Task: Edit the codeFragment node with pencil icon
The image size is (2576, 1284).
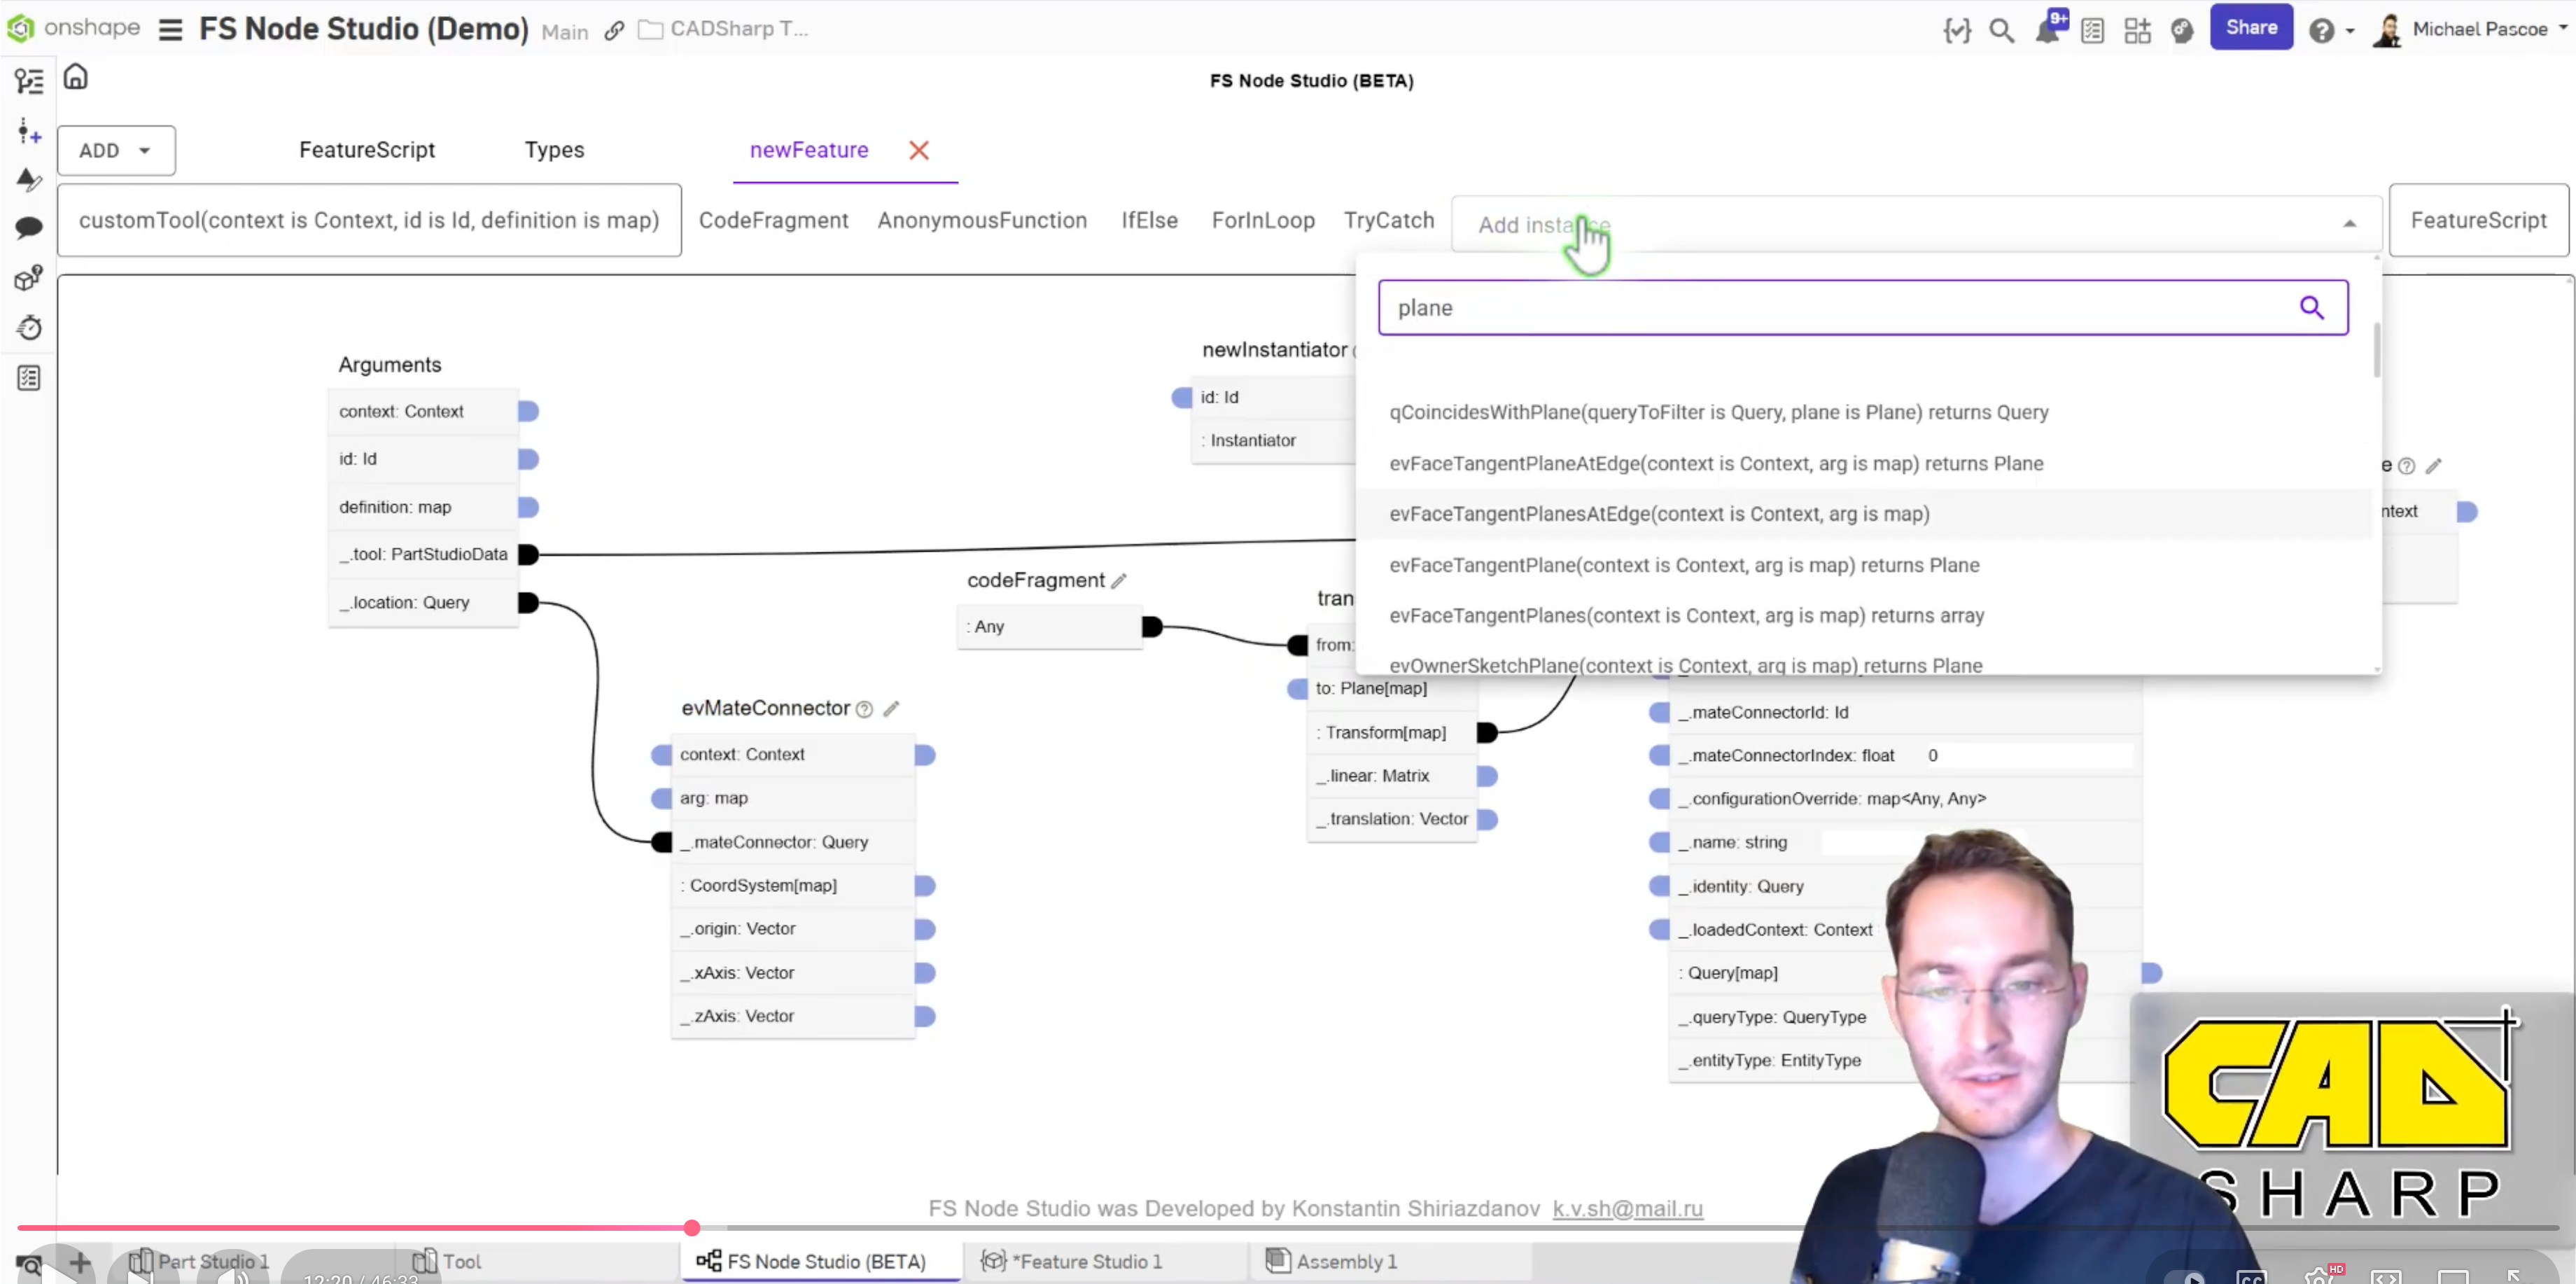Action: coord(1119,580)
